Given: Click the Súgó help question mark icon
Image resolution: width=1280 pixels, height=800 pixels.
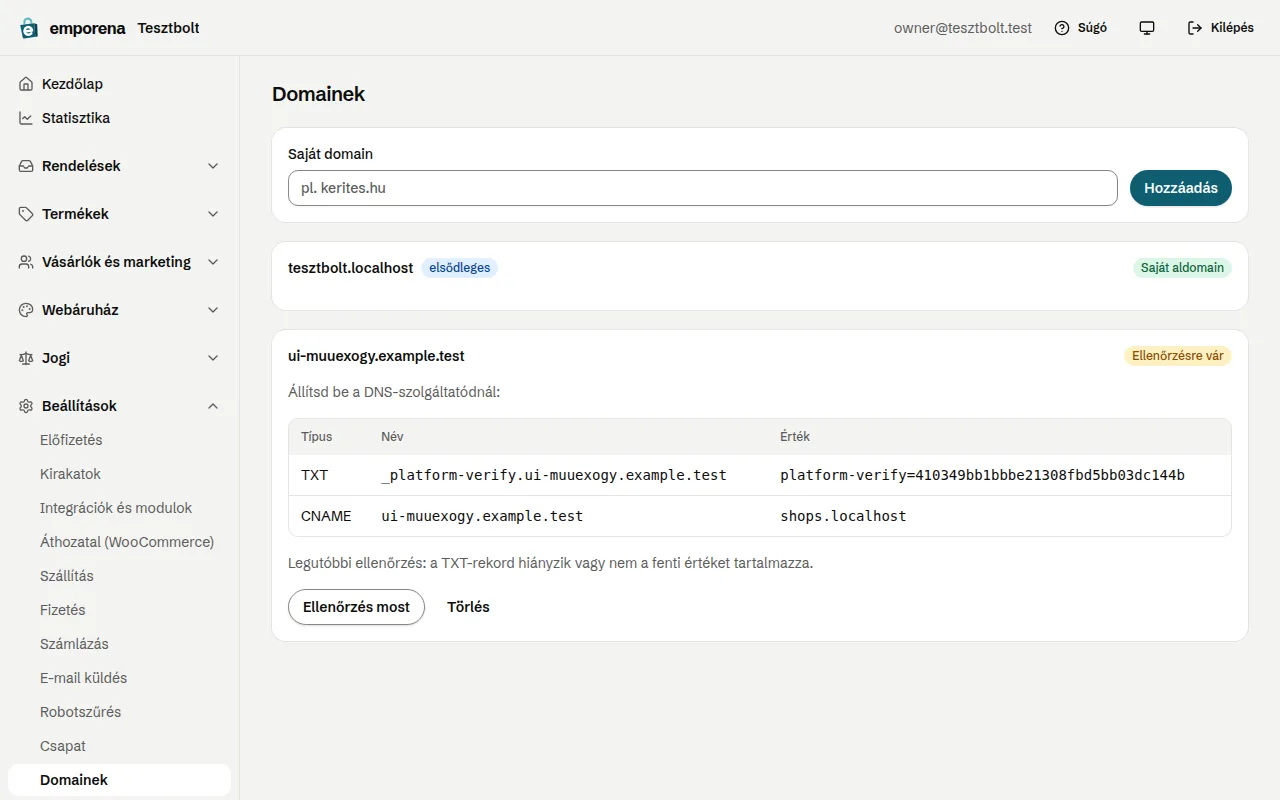Looking at the screenshot, I should (1062, 28).
